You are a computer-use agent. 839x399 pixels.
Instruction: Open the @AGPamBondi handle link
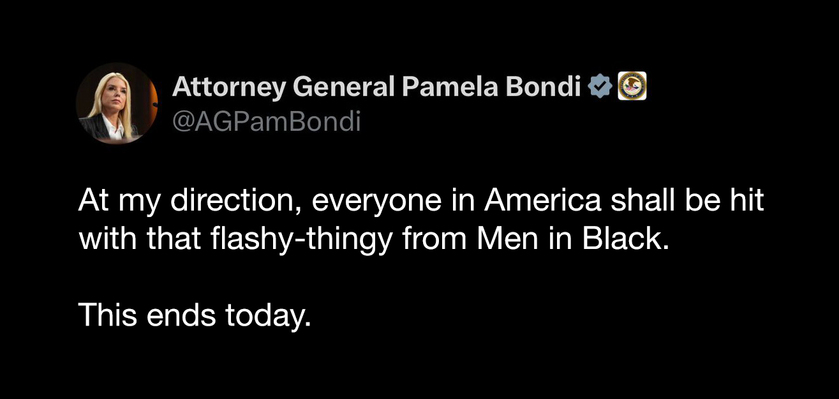point(266,122)
